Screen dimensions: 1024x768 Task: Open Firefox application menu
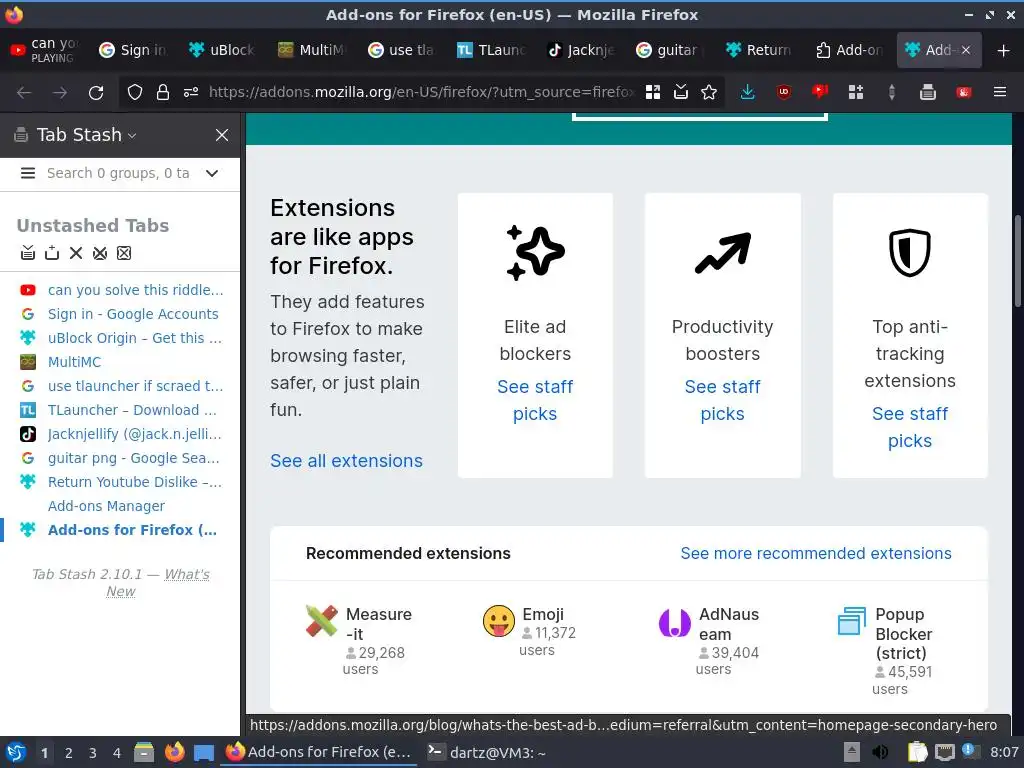[x=999, y=92]
